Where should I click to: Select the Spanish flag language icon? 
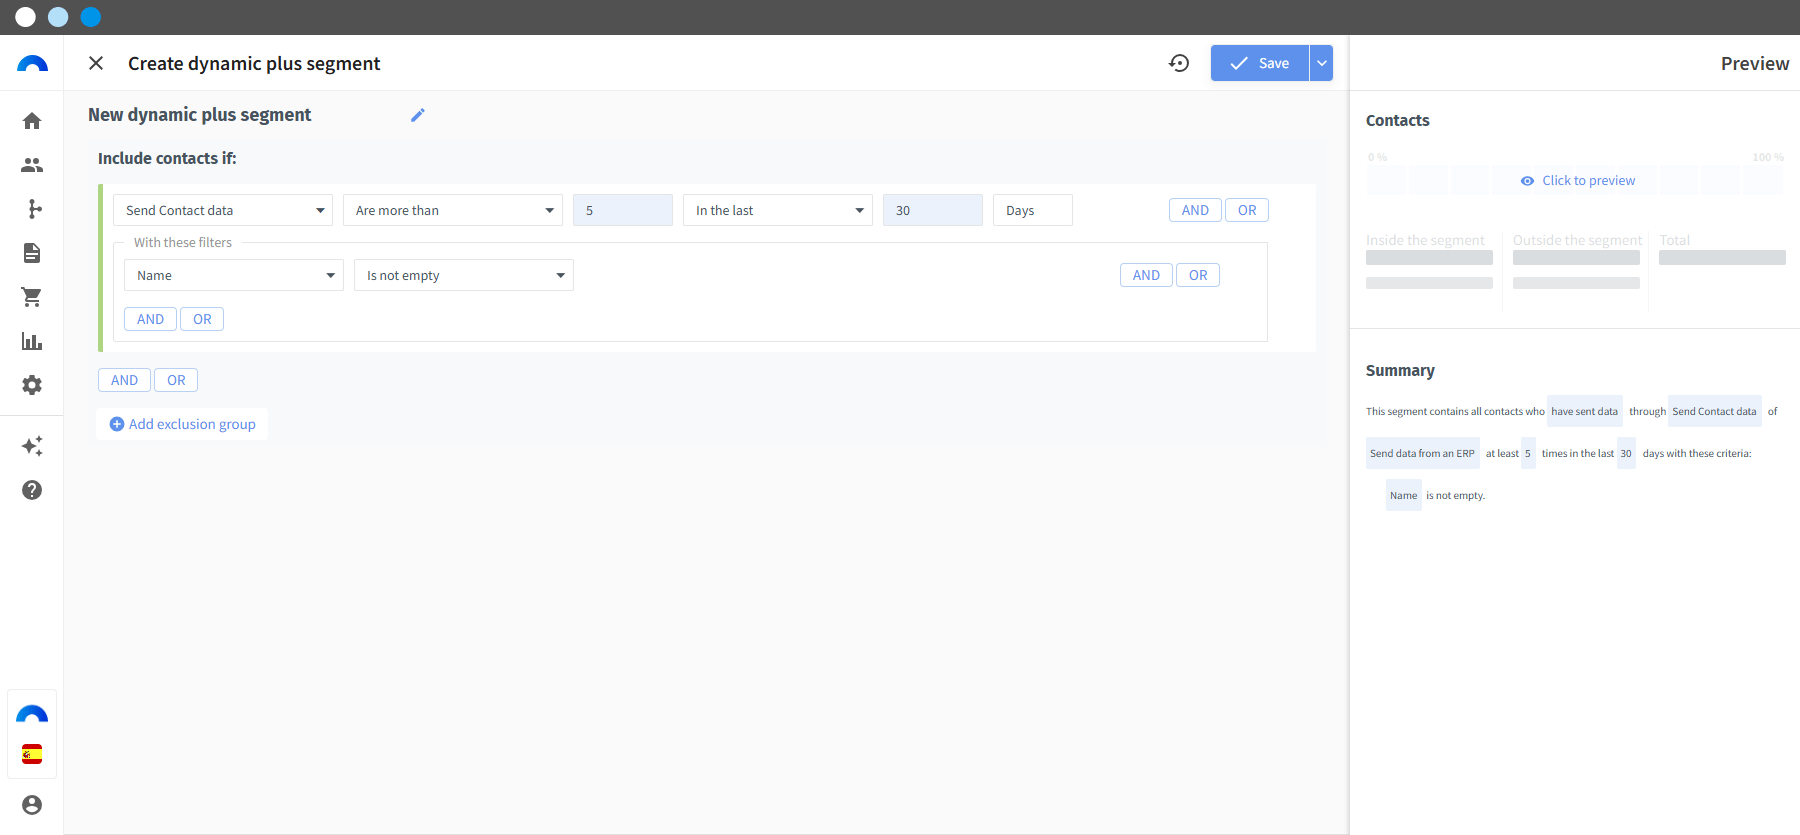point(32,754)
